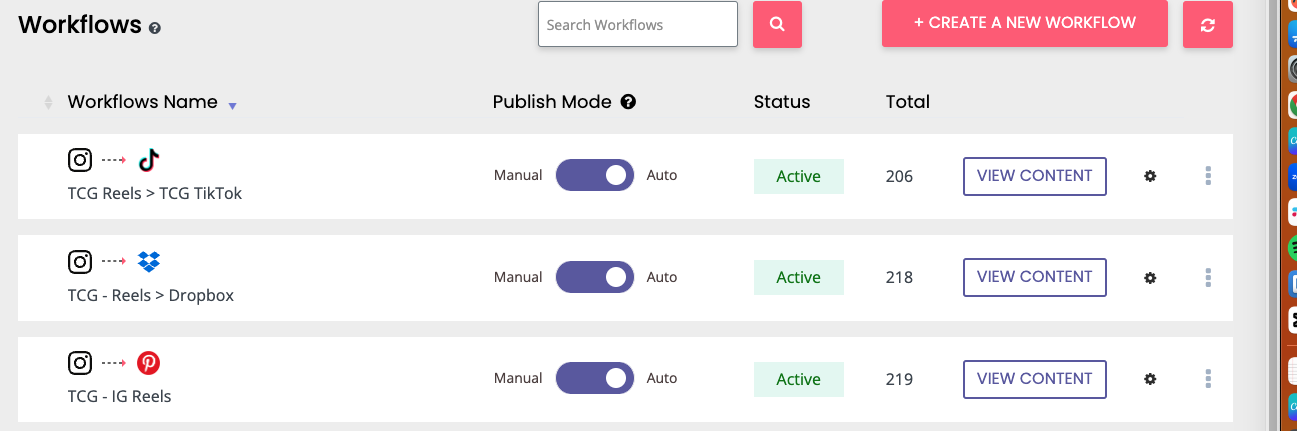1297x431 pixels.
Task: Click the Dropbox destination icon
Action: (x=149, y=262)
